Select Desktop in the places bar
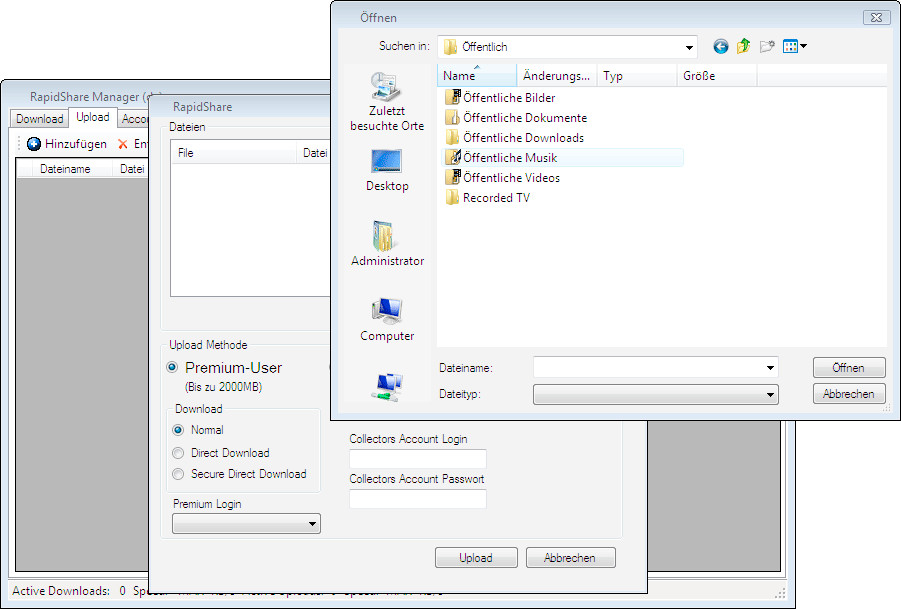 pyautogui.click(x=387, y=170)
